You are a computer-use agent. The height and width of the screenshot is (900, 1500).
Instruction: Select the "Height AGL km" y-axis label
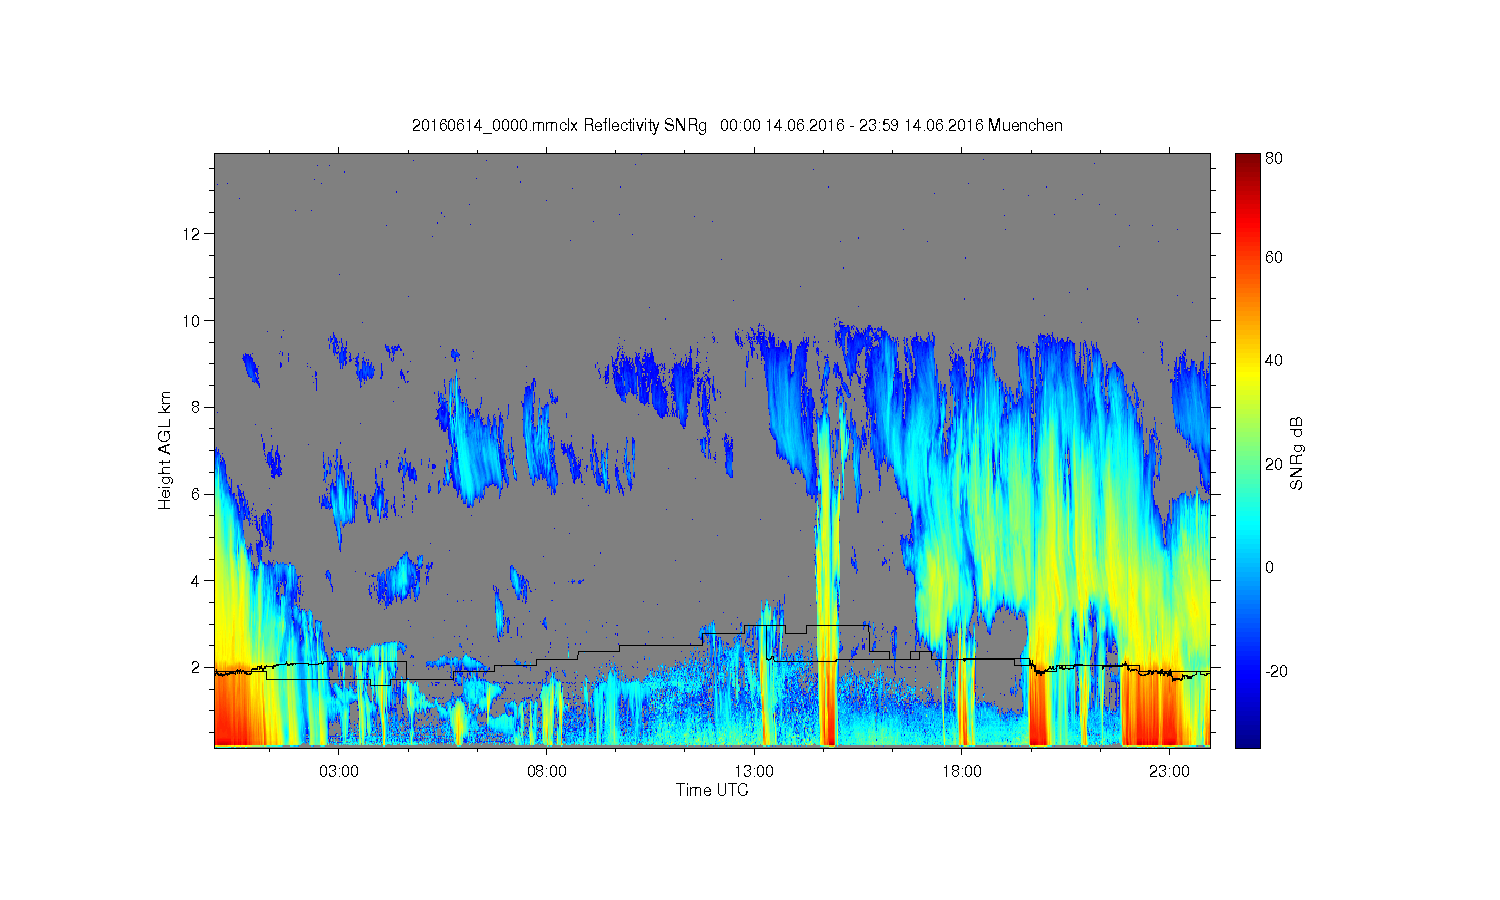[165, 450]
